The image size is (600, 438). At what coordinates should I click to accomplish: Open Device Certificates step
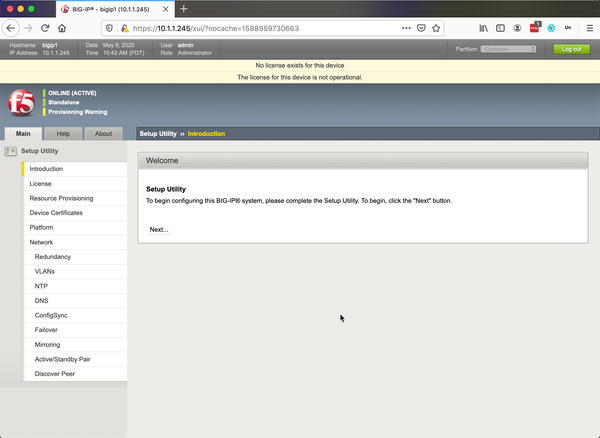coord(75,213)
